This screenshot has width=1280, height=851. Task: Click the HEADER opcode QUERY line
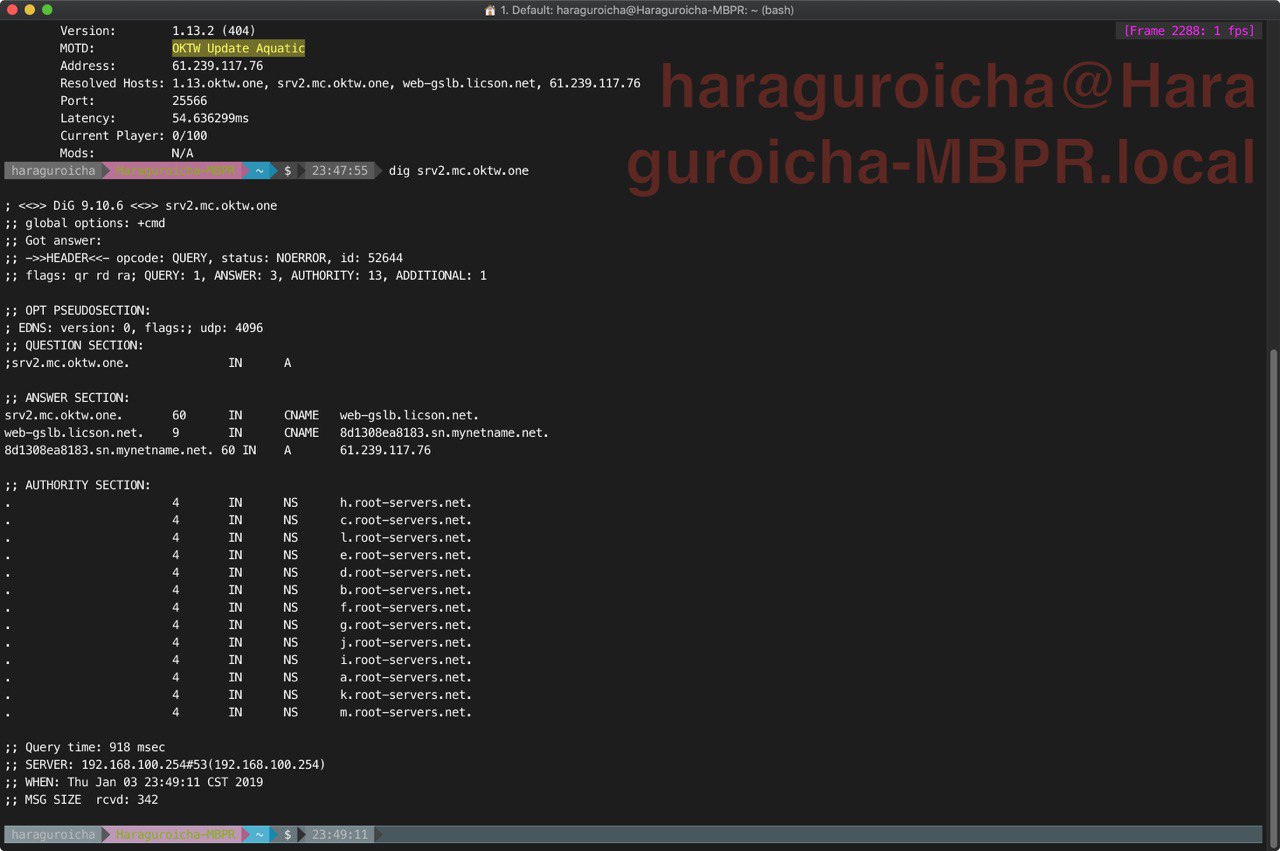(204, 258)
